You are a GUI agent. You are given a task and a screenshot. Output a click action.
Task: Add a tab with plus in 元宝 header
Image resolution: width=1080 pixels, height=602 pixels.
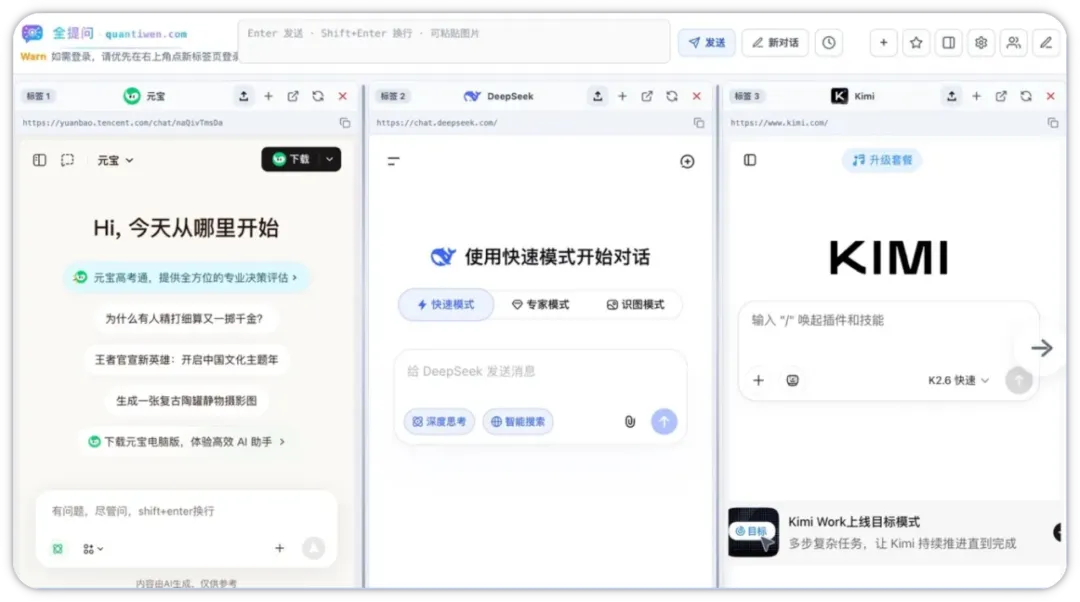pyautogui.click(x=269, y=96)
